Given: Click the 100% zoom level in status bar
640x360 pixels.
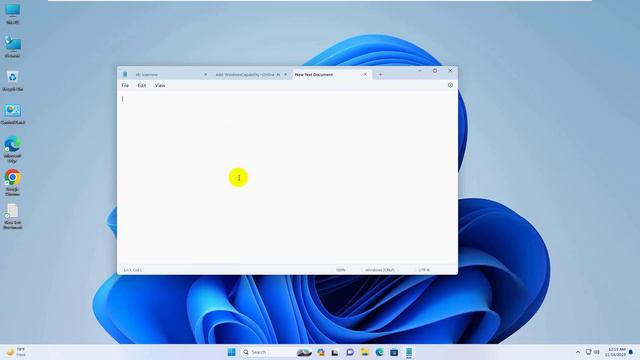Looking at the screenshot, I should tap(340, 270).
